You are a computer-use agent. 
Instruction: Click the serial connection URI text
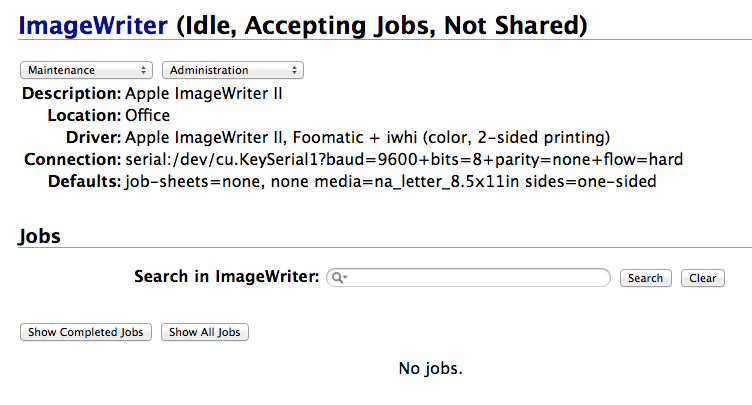pos(403,160)
